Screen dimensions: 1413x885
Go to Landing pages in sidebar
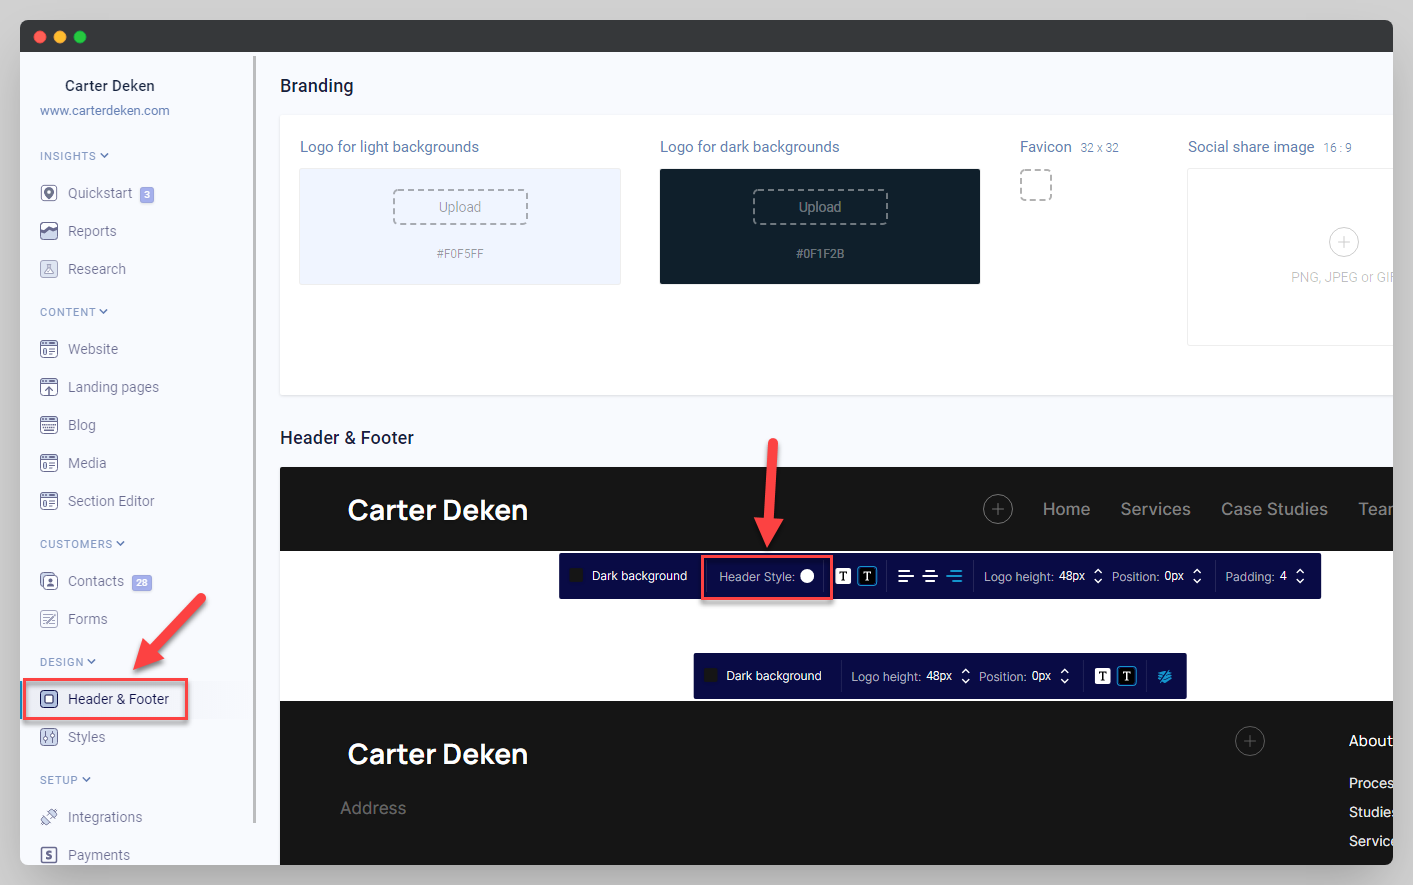click(x=113, y=387)
